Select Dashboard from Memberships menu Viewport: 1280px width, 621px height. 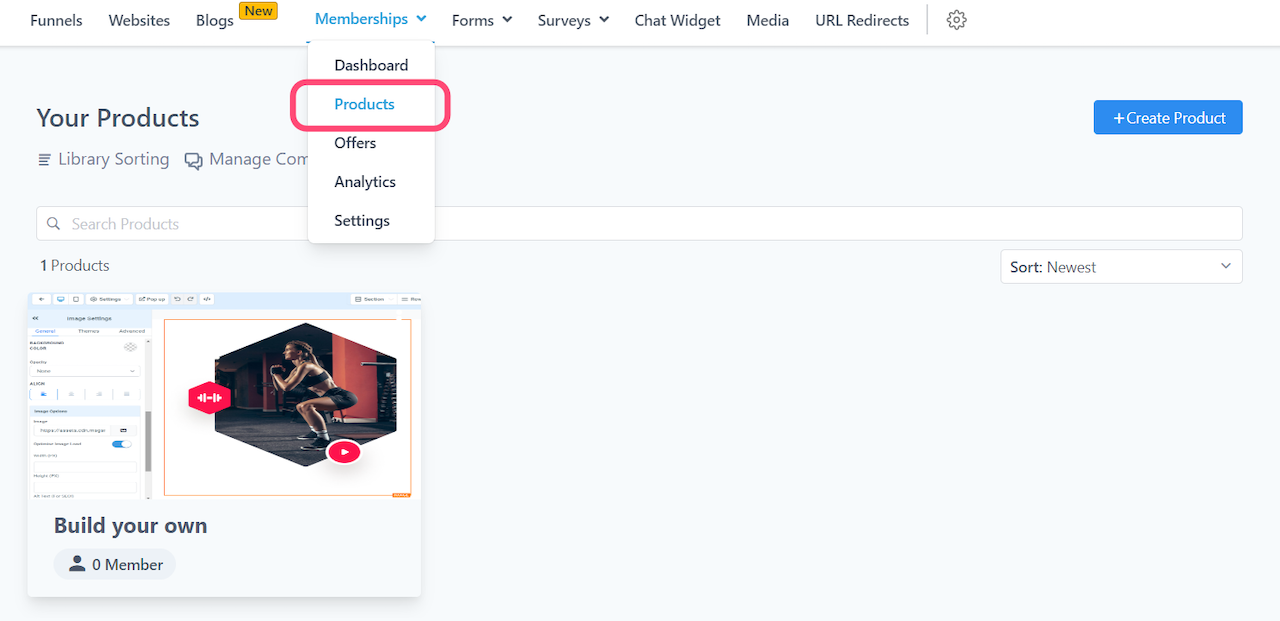click(371, 65)
